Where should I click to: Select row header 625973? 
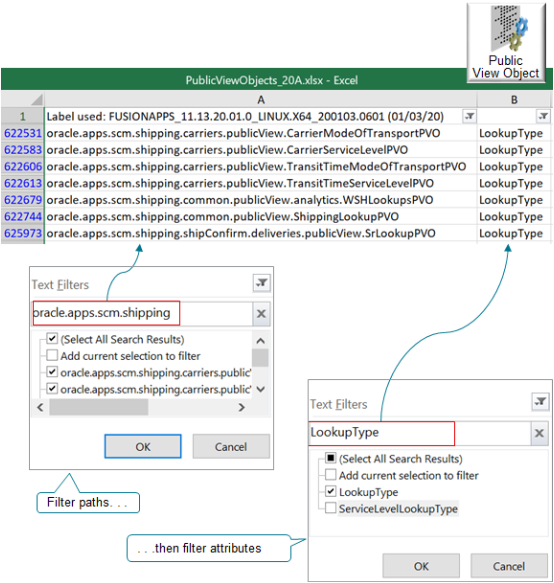[23, 233]
